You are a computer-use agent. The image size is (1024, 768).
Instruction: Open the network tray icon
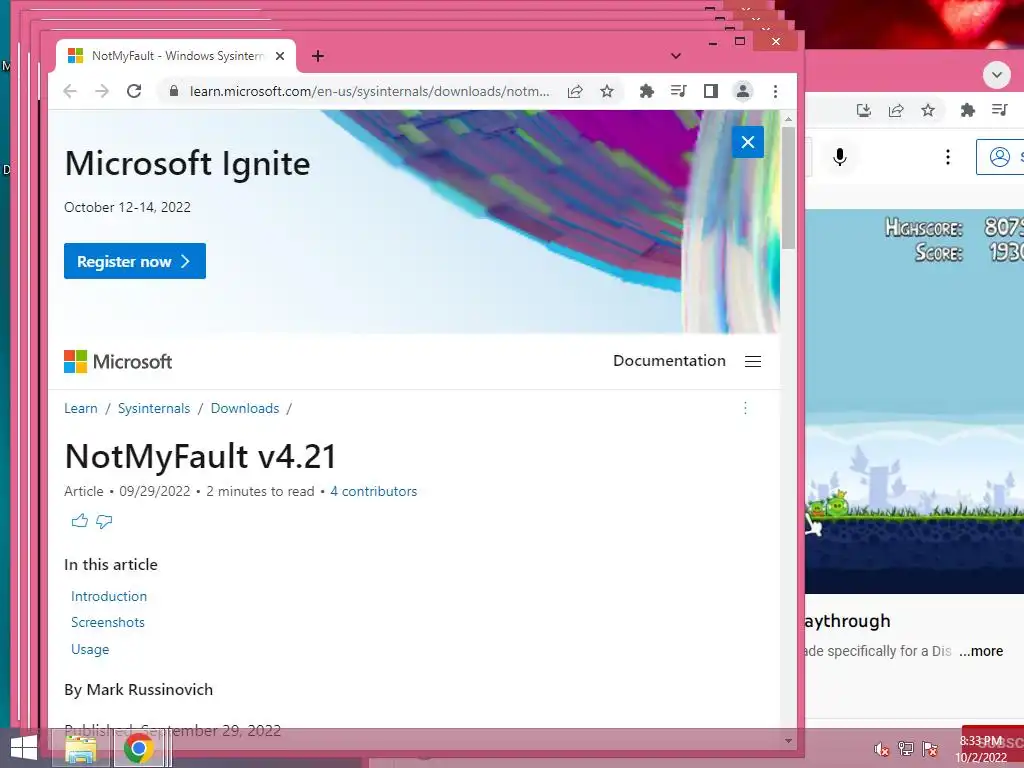click(906, 749)
